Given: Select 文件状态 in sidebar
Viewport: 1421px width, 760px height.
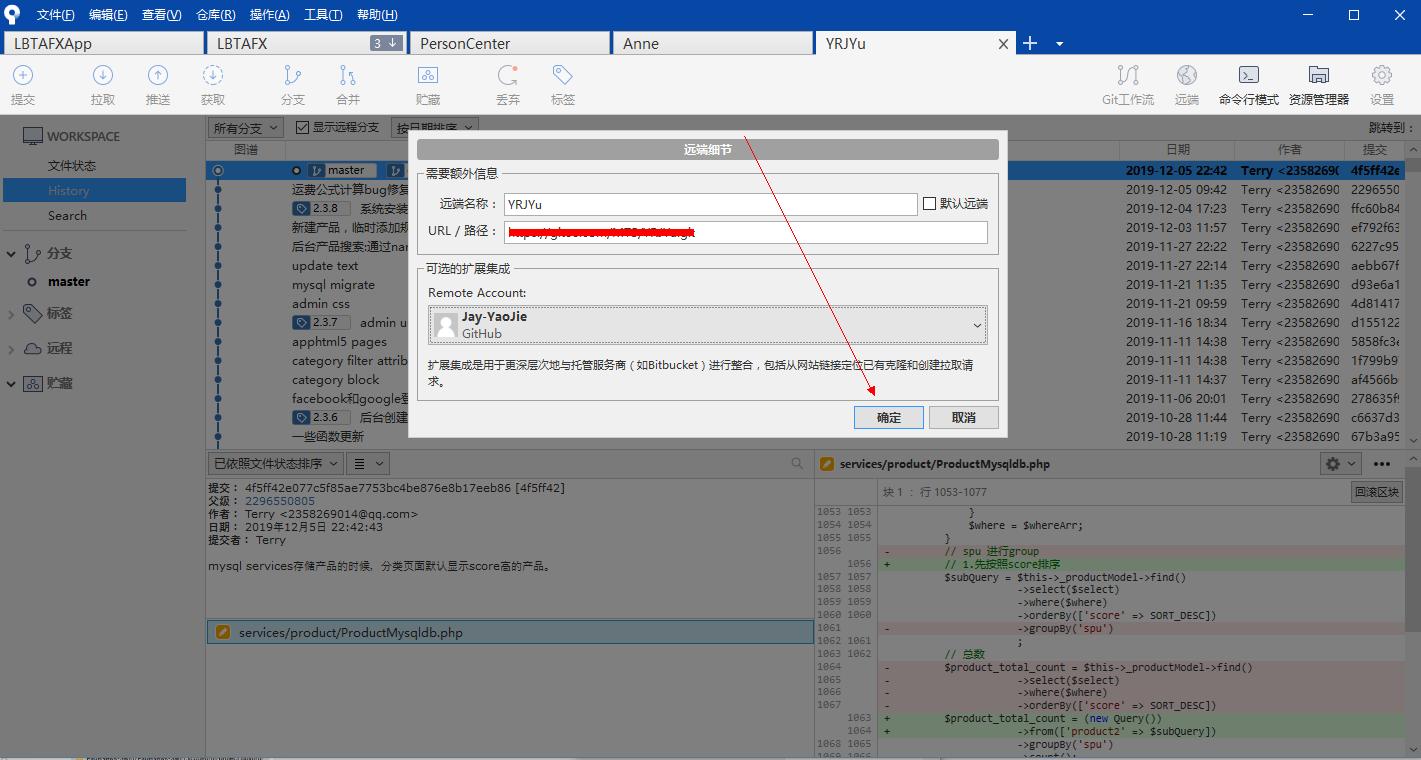Looking at the screenshot, I should tap(72, 166).
